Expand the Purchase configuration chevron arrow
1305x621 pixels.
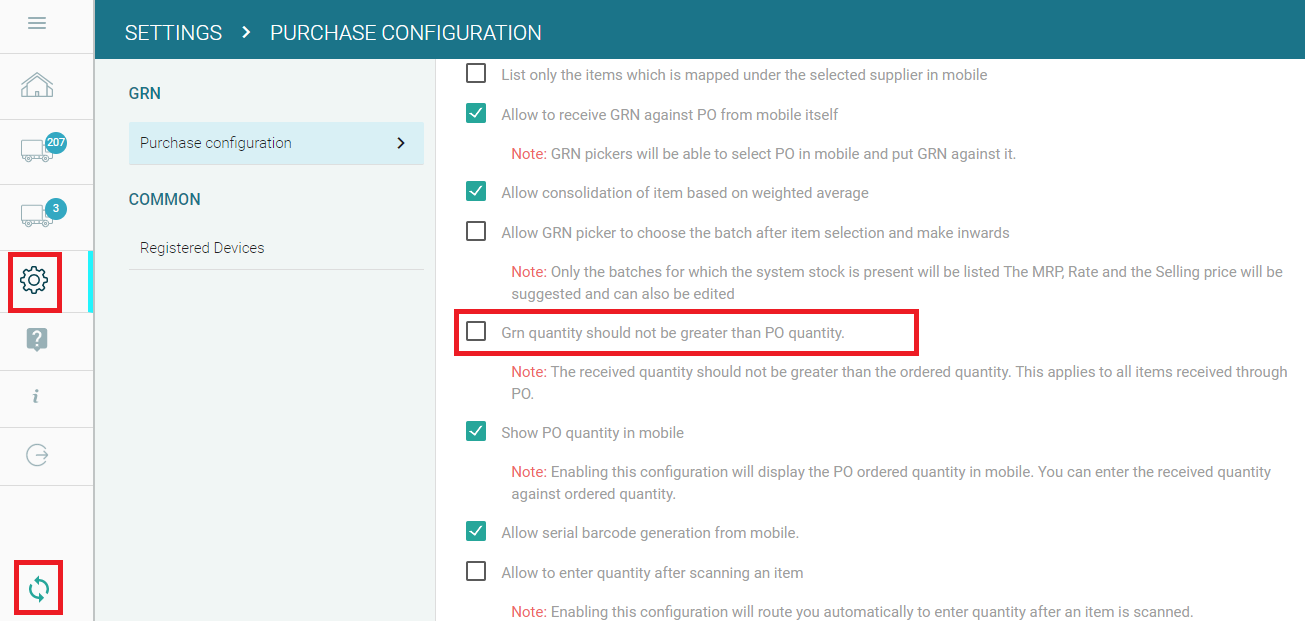[401, 143]
